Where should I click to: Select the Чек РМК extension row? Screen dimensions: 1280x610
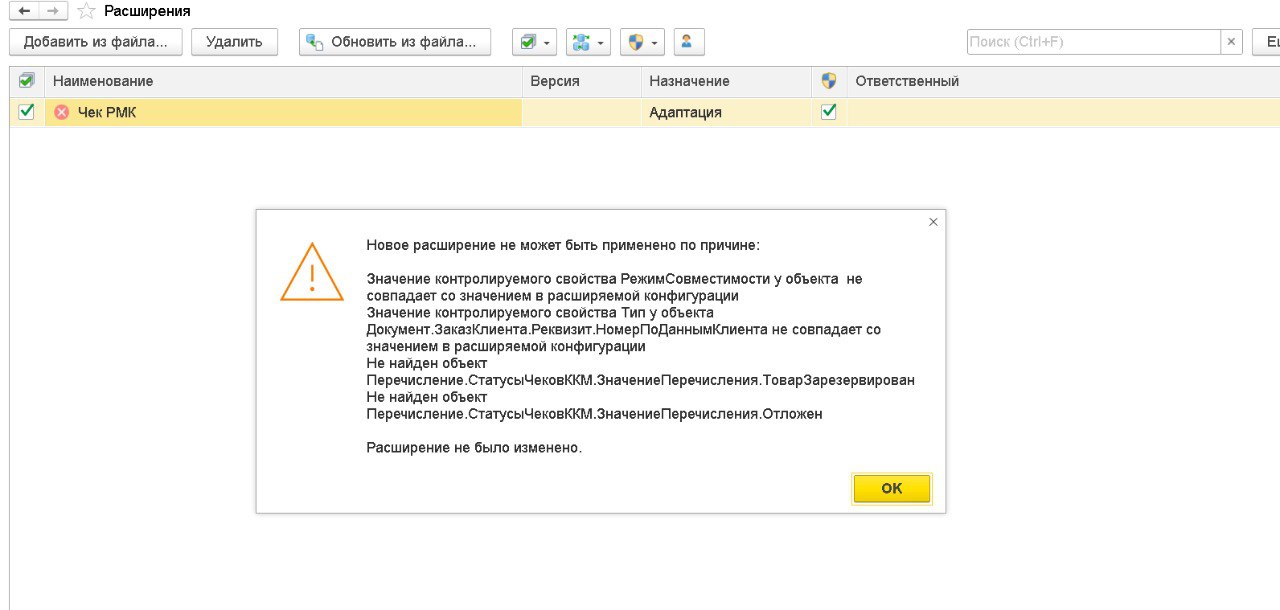(644, 112)
